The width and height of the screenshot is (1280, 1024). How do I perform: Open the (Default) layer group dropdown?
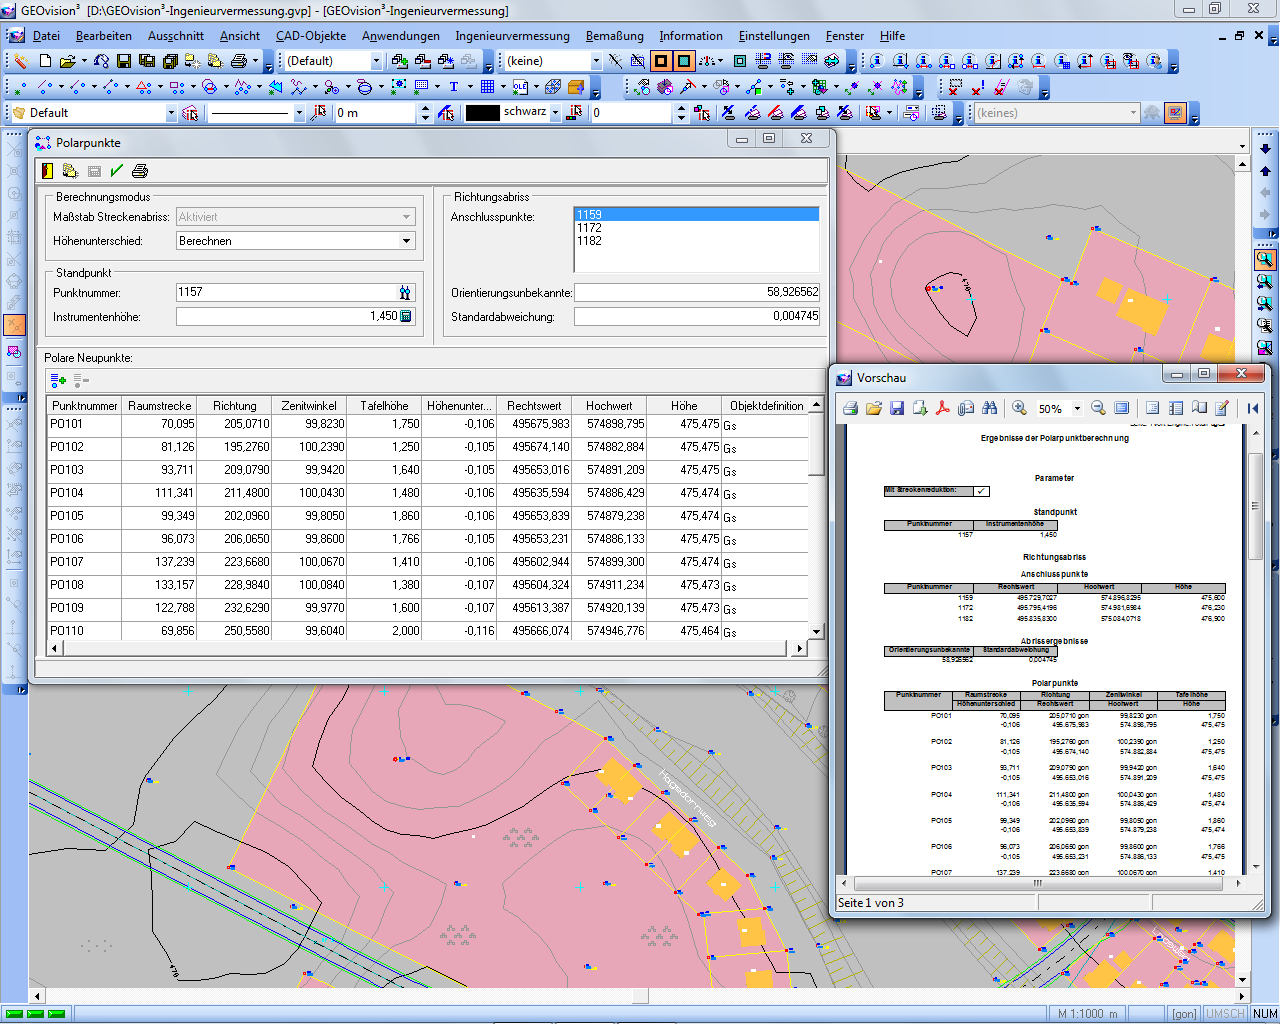[376, 61]
